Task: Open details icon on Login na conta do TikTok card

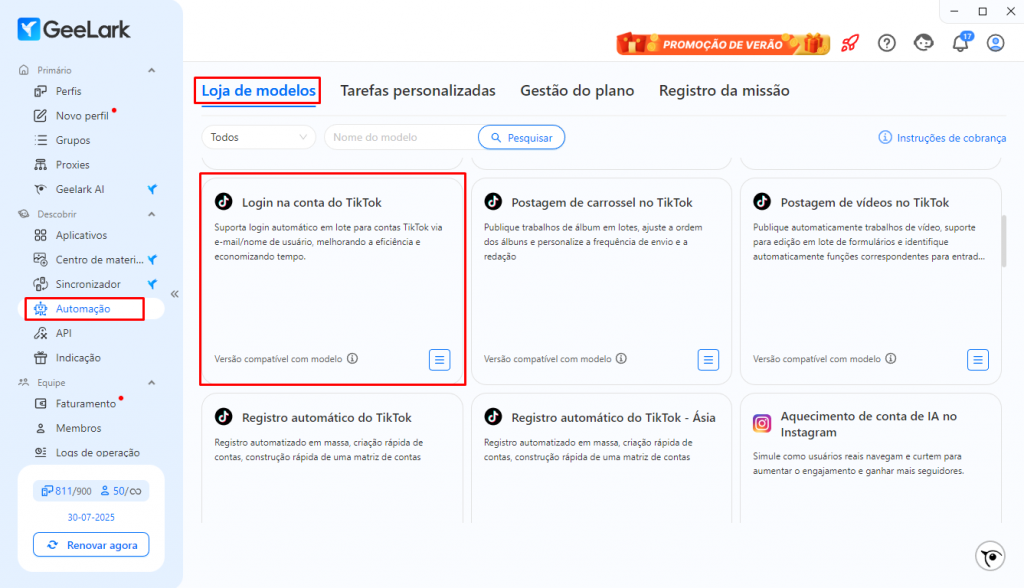Action: (440, 359)
